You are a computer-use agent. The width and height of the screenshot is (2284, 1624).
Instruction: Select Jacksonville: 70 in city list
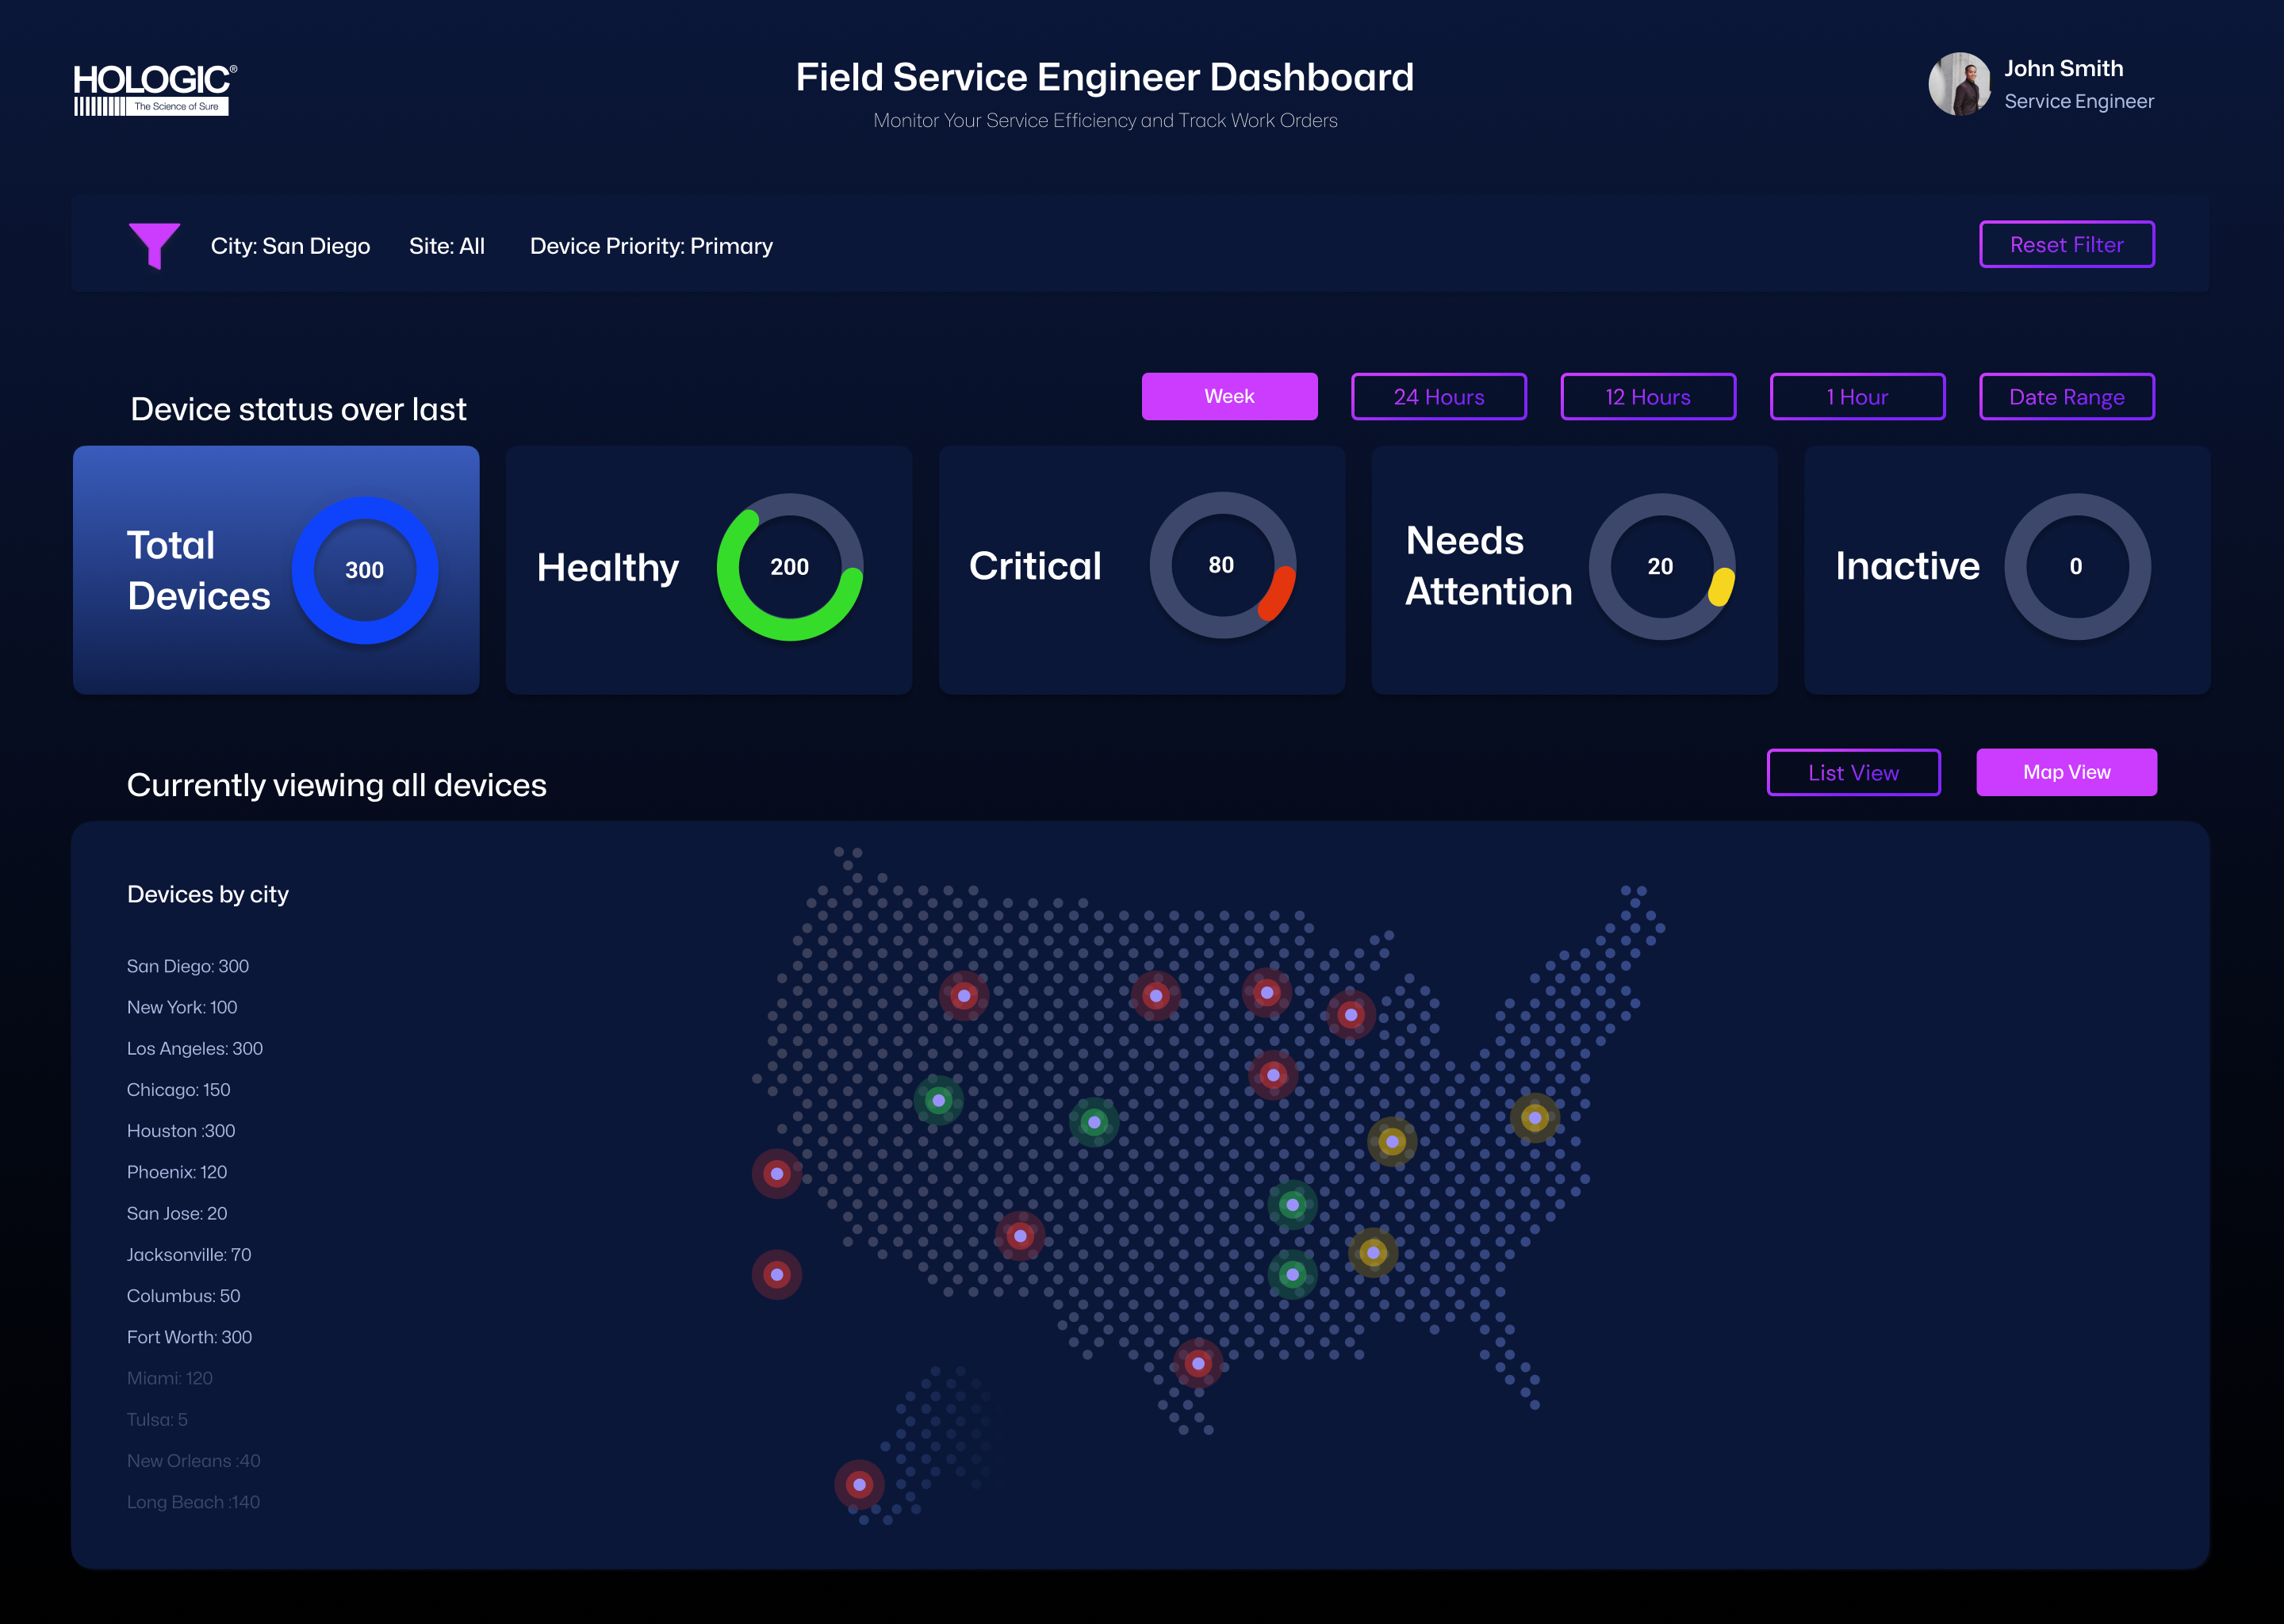[189, 1254]
